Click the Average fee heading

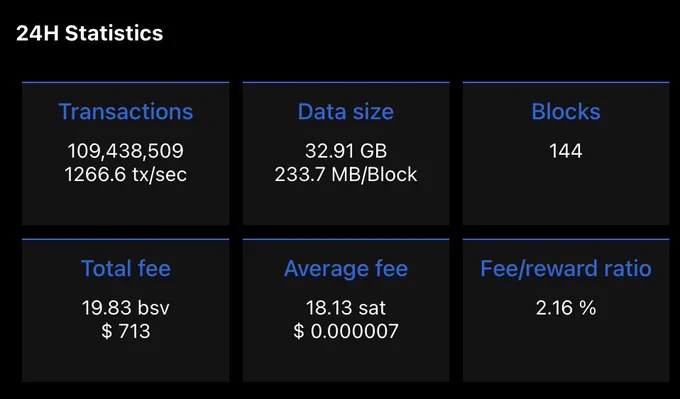[x=346, y=268]
